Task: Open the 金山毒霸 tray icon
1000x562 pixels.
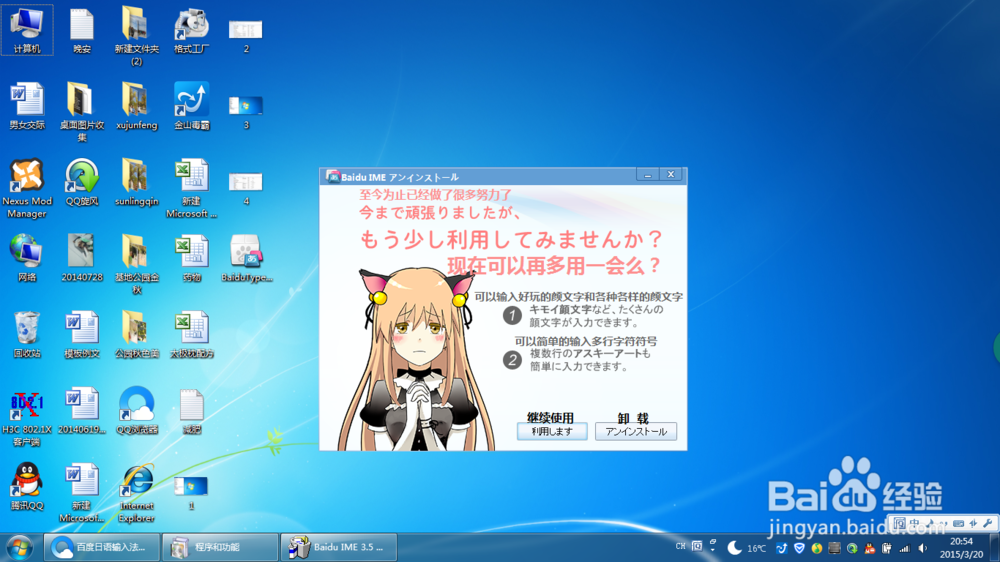Action: pos(782,548)
